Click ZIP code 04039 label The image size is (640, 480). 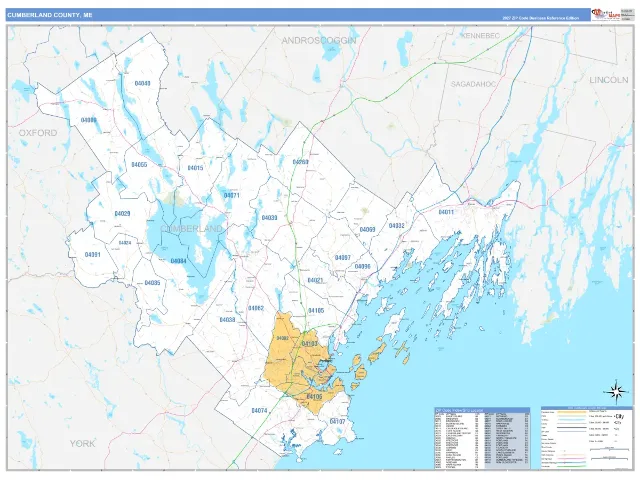tap(269, 218)
